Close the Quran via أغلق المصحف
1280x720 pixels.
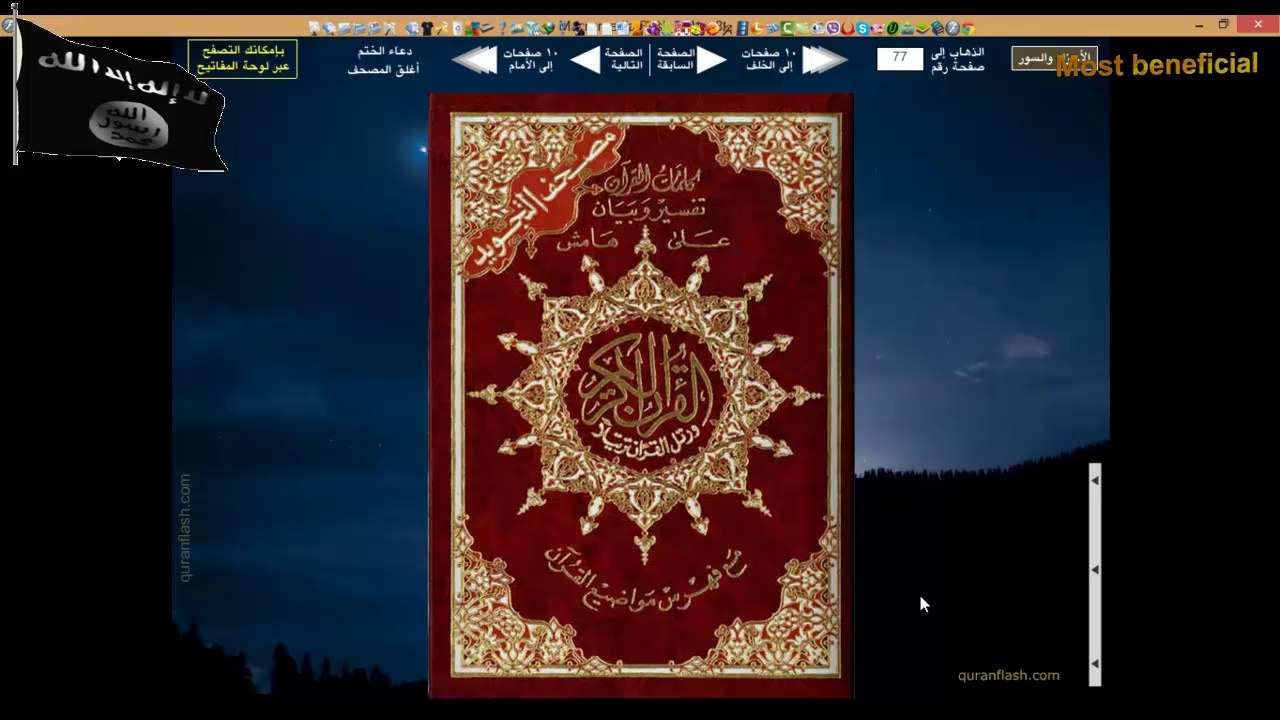coord(383,69)
